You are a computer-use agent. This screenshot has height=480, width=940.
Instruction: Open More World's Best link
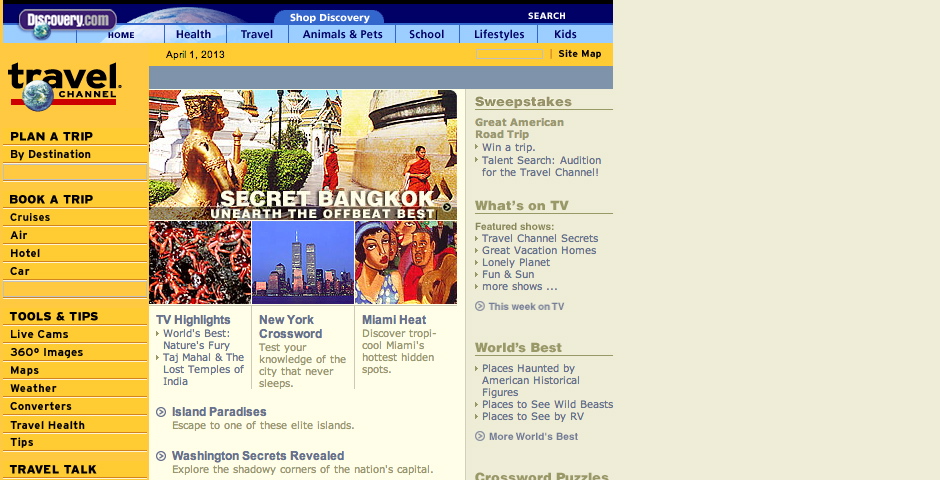click(533, 436)
